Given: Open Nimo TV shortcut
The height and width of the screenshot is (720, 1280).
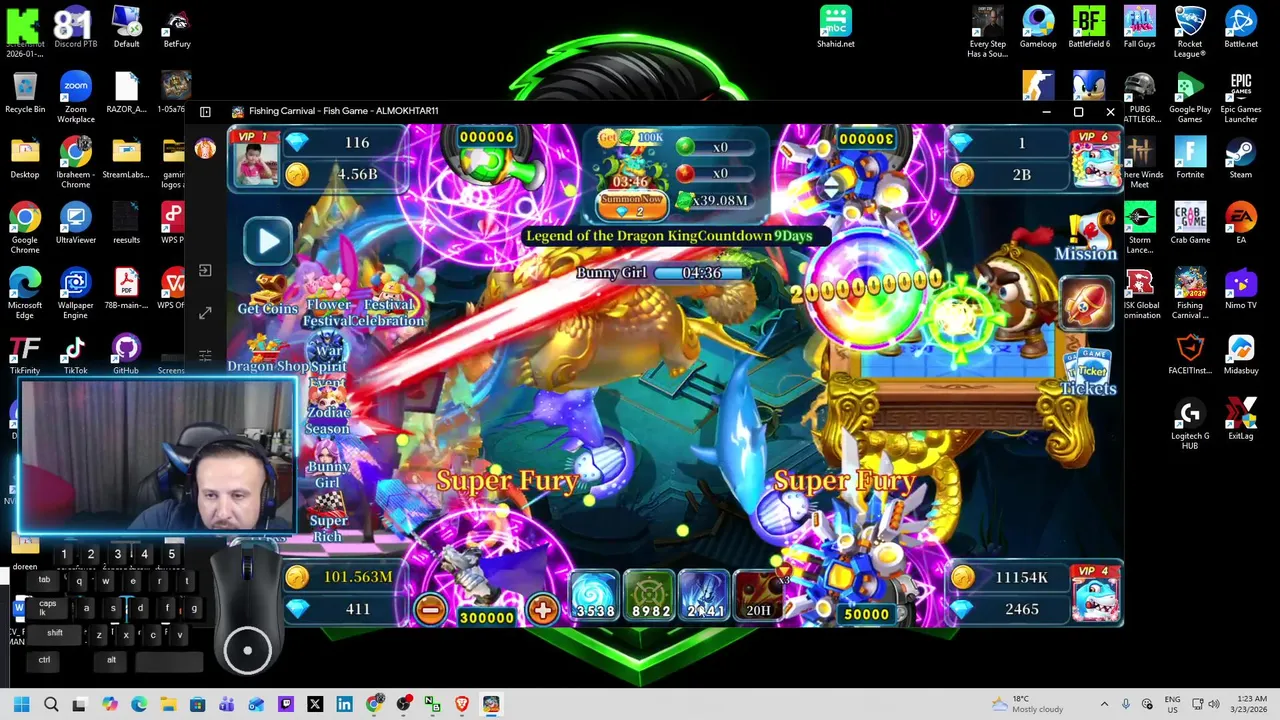Looking at the screenshot, I should coord(1241,289).
